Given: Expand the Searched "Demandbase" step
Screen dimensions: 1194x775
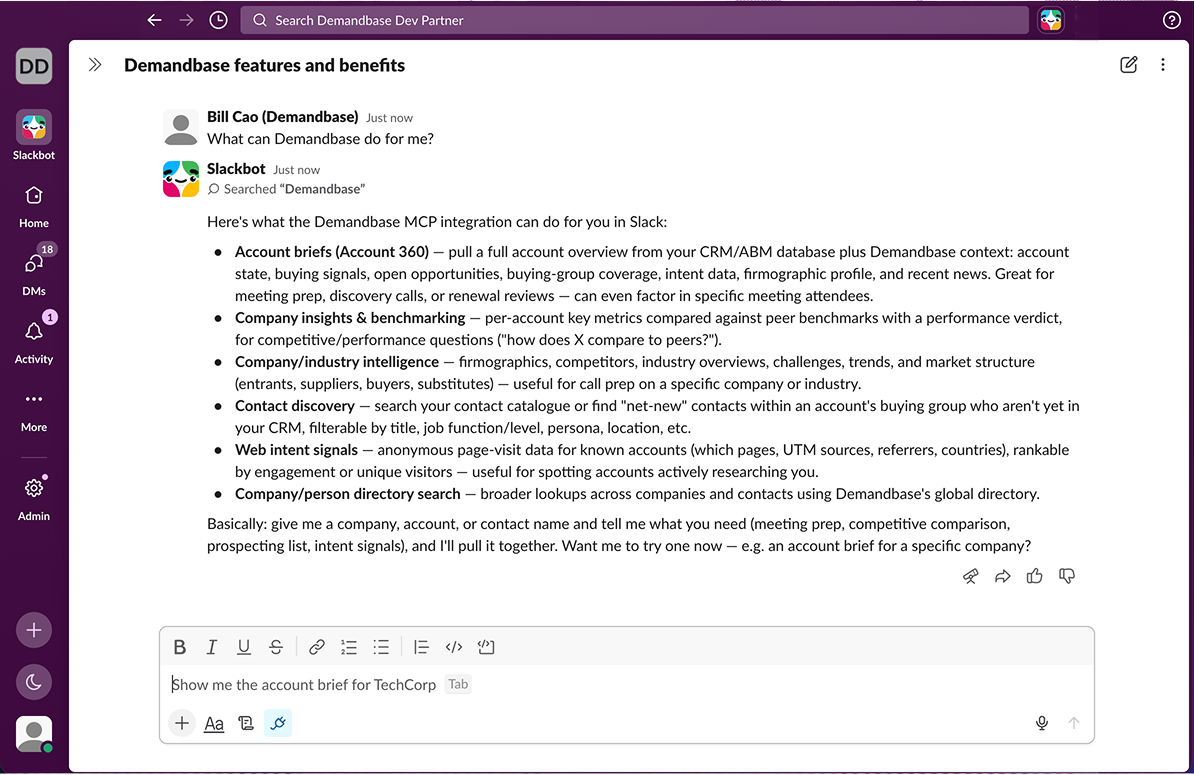Looking at the screenshot, I should [287, 189].
